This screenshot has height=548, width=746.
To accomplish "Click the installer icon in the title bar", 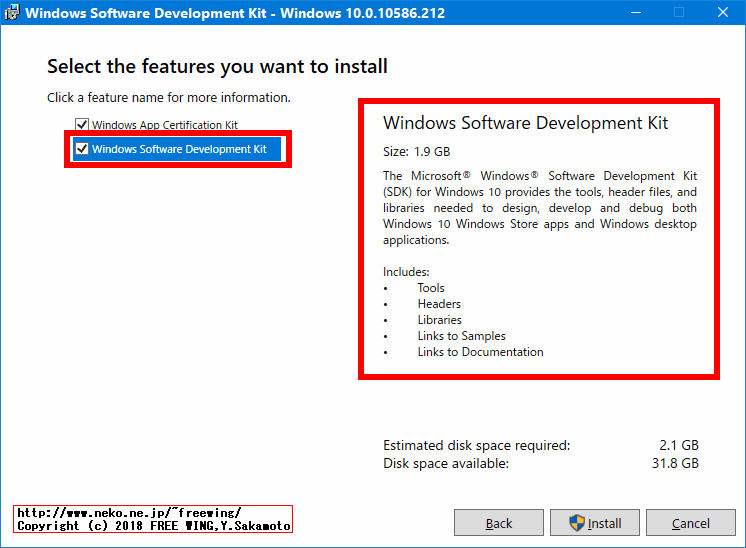I will [x=11, y=12].
